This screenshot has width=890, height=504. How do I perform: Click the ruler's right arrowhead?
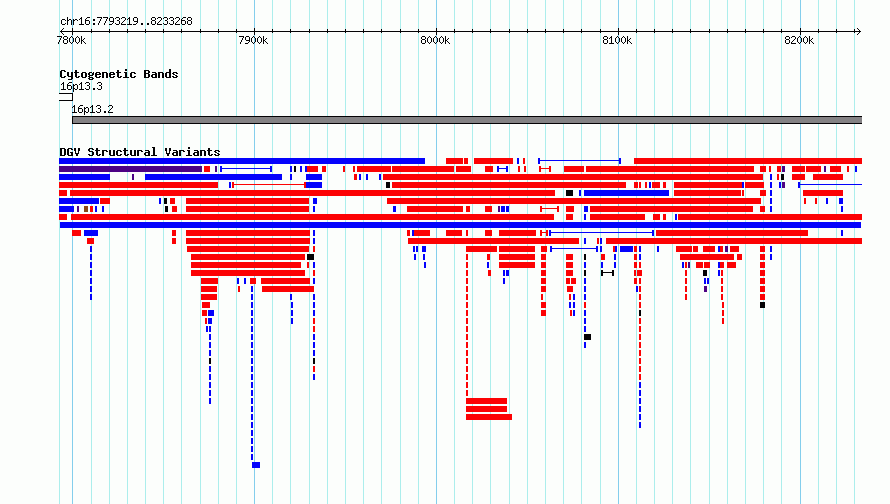click(859, 31)
